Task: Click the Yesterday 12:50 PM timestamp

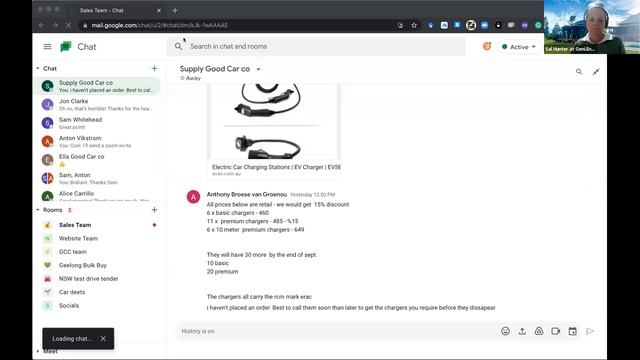Action: 313,195
